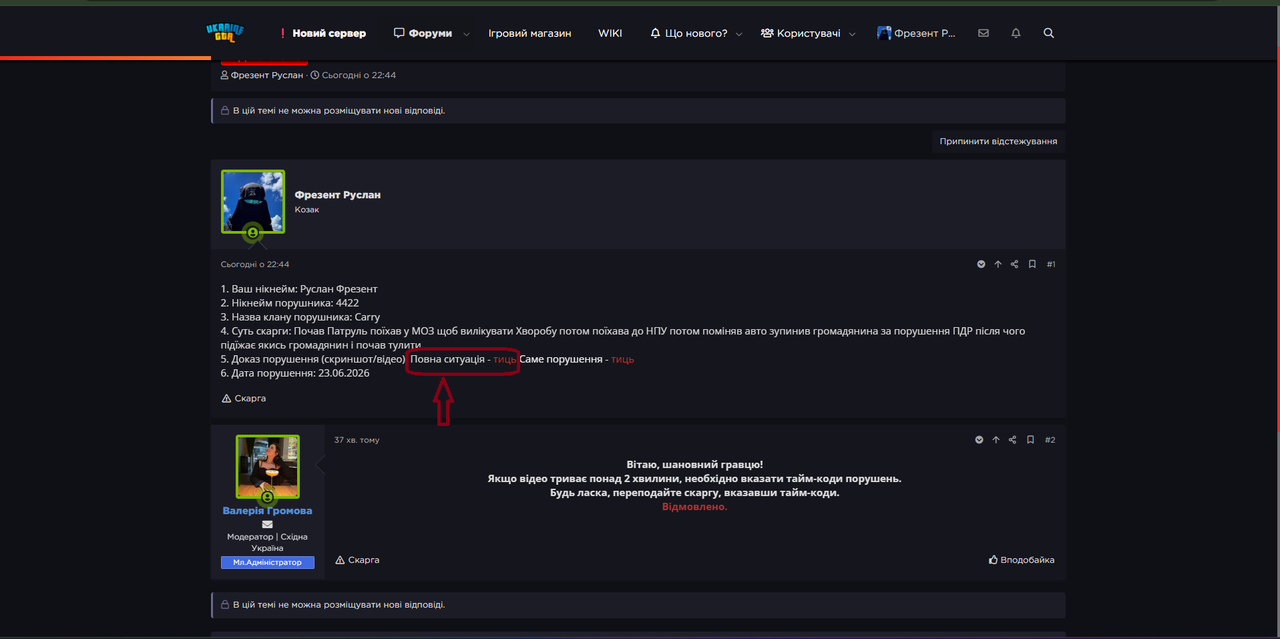Bookmark post #2 by Валерія Громова
The height and width of the screenshot is (639, 1280).
tap(1030, 440)
